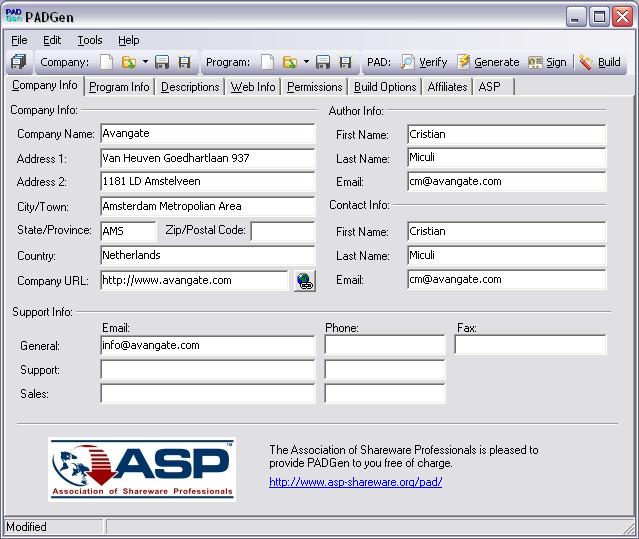The image size is (639, 539).
Task: Open a Company file folder icon
Action: [x=129, y=62]
